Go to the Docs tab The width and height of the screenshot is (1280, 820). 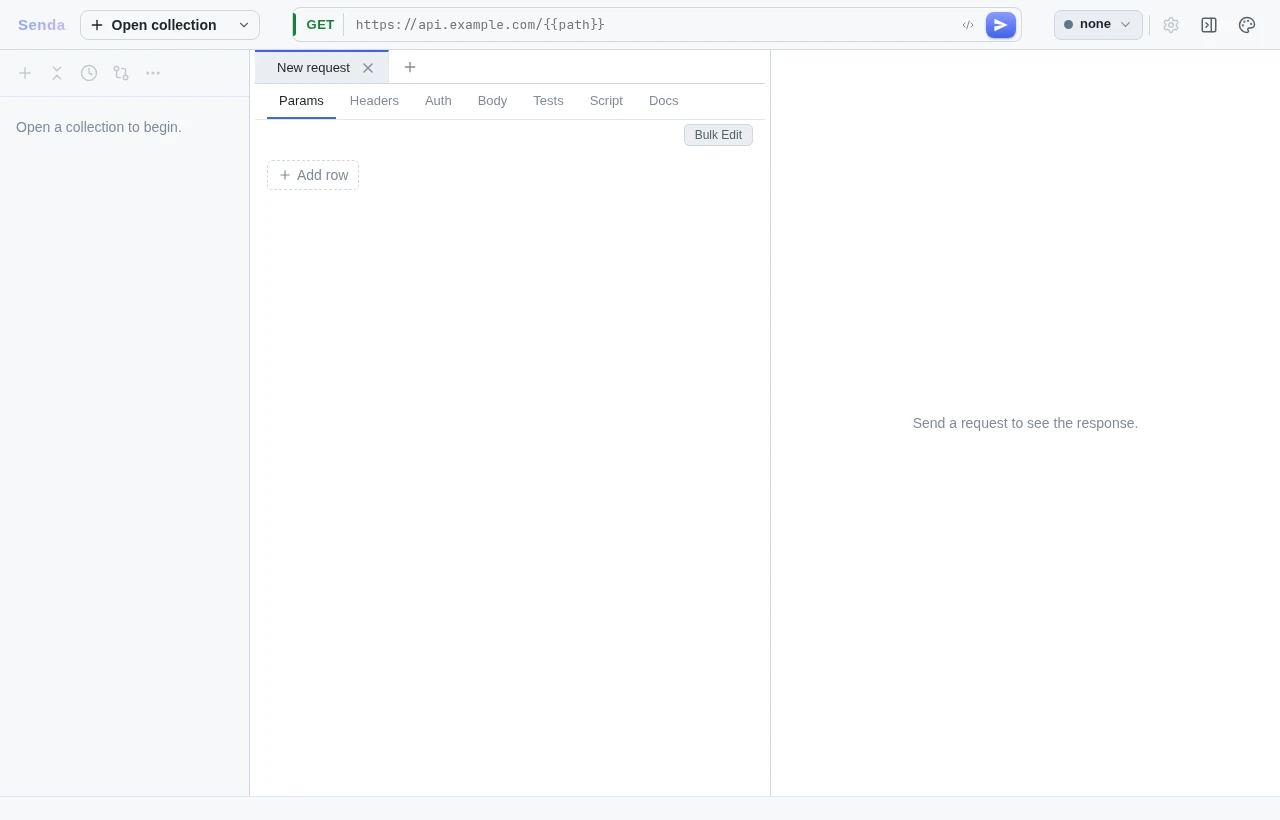coord(663,101)
